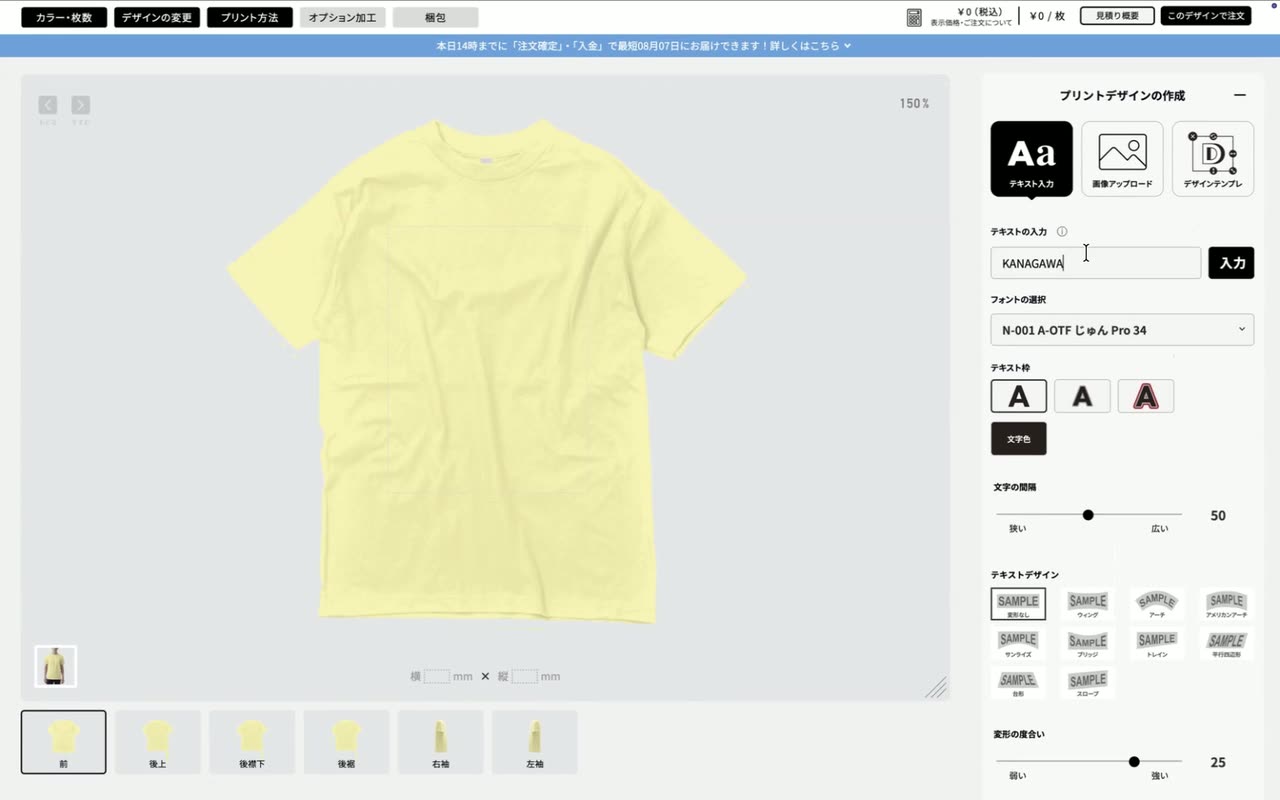Image resolution: width=1280 pixels, height=800 pixels.
Task: Select the 左袖 print area thumbnail
Action: (535, 742)
